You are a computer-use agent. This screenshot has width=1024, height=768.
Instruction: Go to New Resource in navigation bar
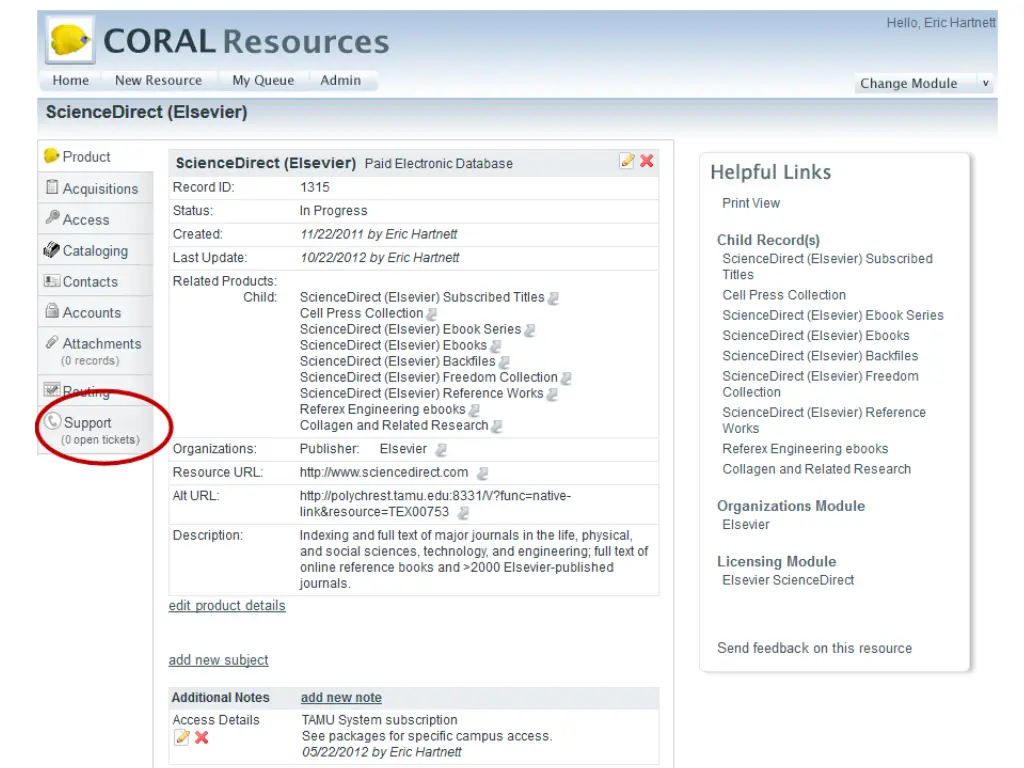pos(158,80)
